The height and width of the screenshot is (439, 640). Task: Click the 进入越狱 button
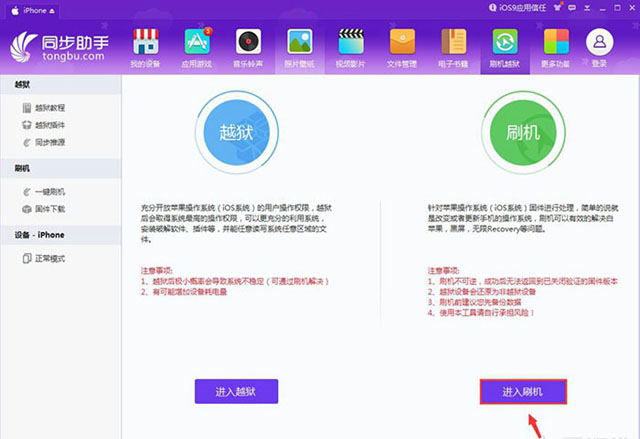[236, 392]
